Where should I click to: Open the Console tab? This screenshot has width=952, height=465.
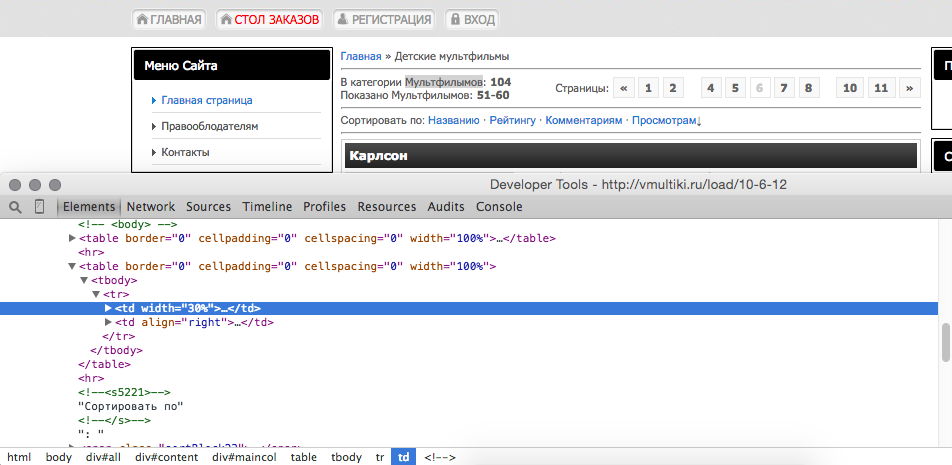coord(498,207)
